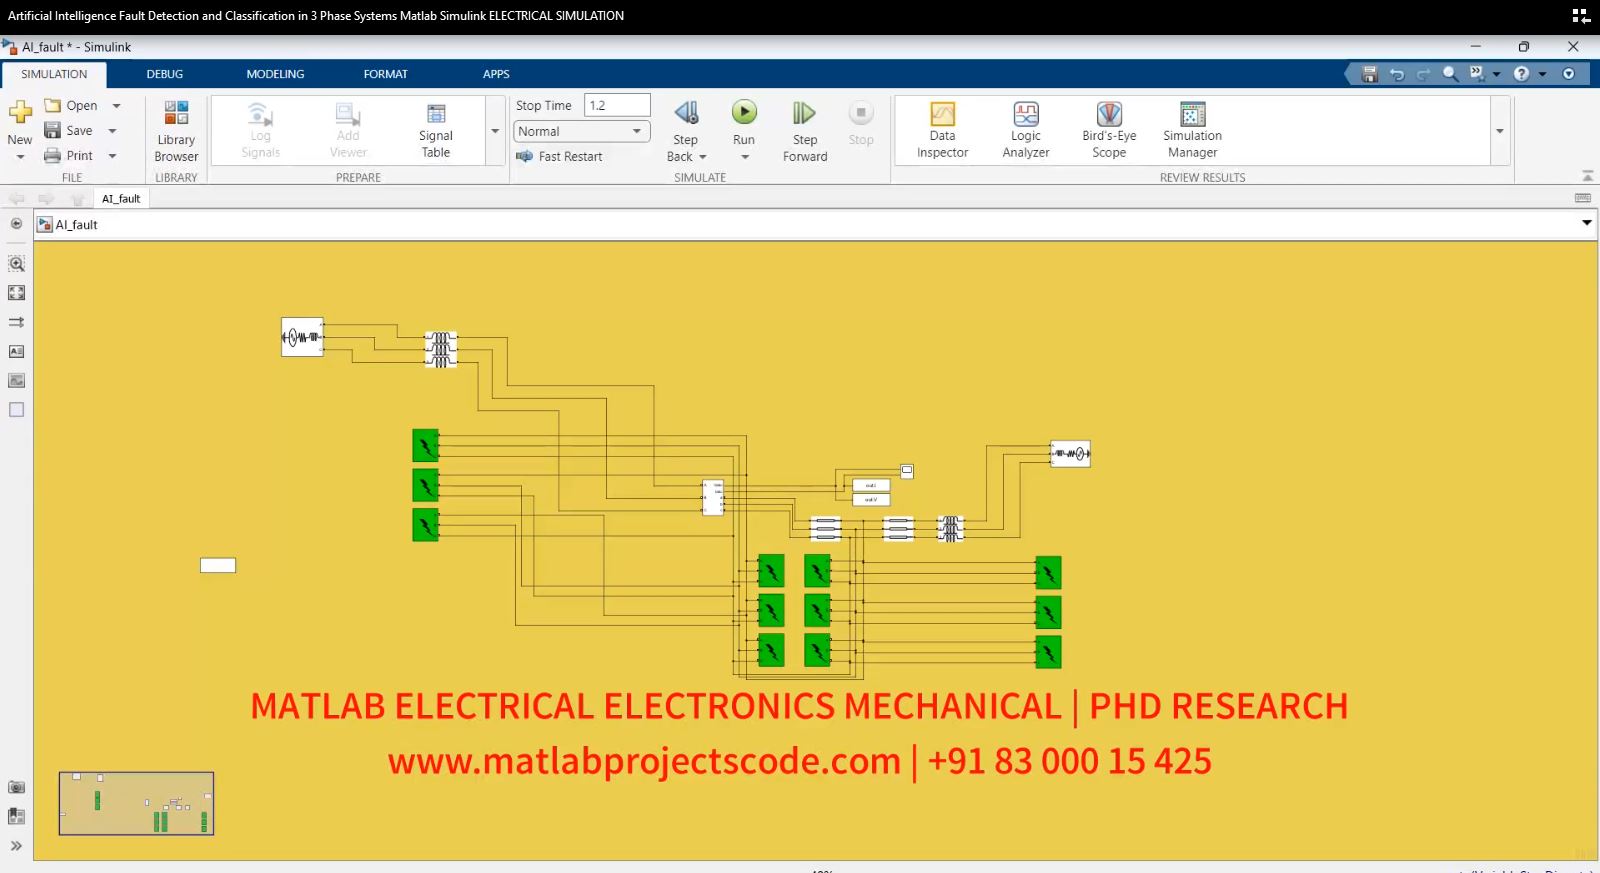Screen dimensions: 1600x873
Task: Click the screenshot camera palette icon
Action: pyautogui.click(x=16, y=787)
